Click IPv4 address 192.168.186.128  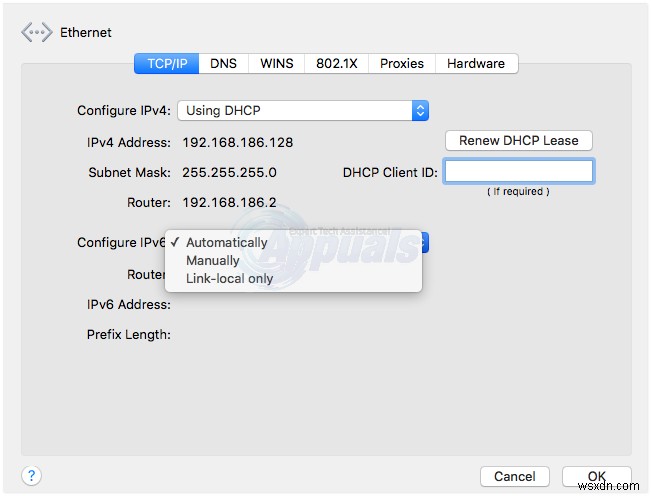pyautogui.click(x=238, y=142)
